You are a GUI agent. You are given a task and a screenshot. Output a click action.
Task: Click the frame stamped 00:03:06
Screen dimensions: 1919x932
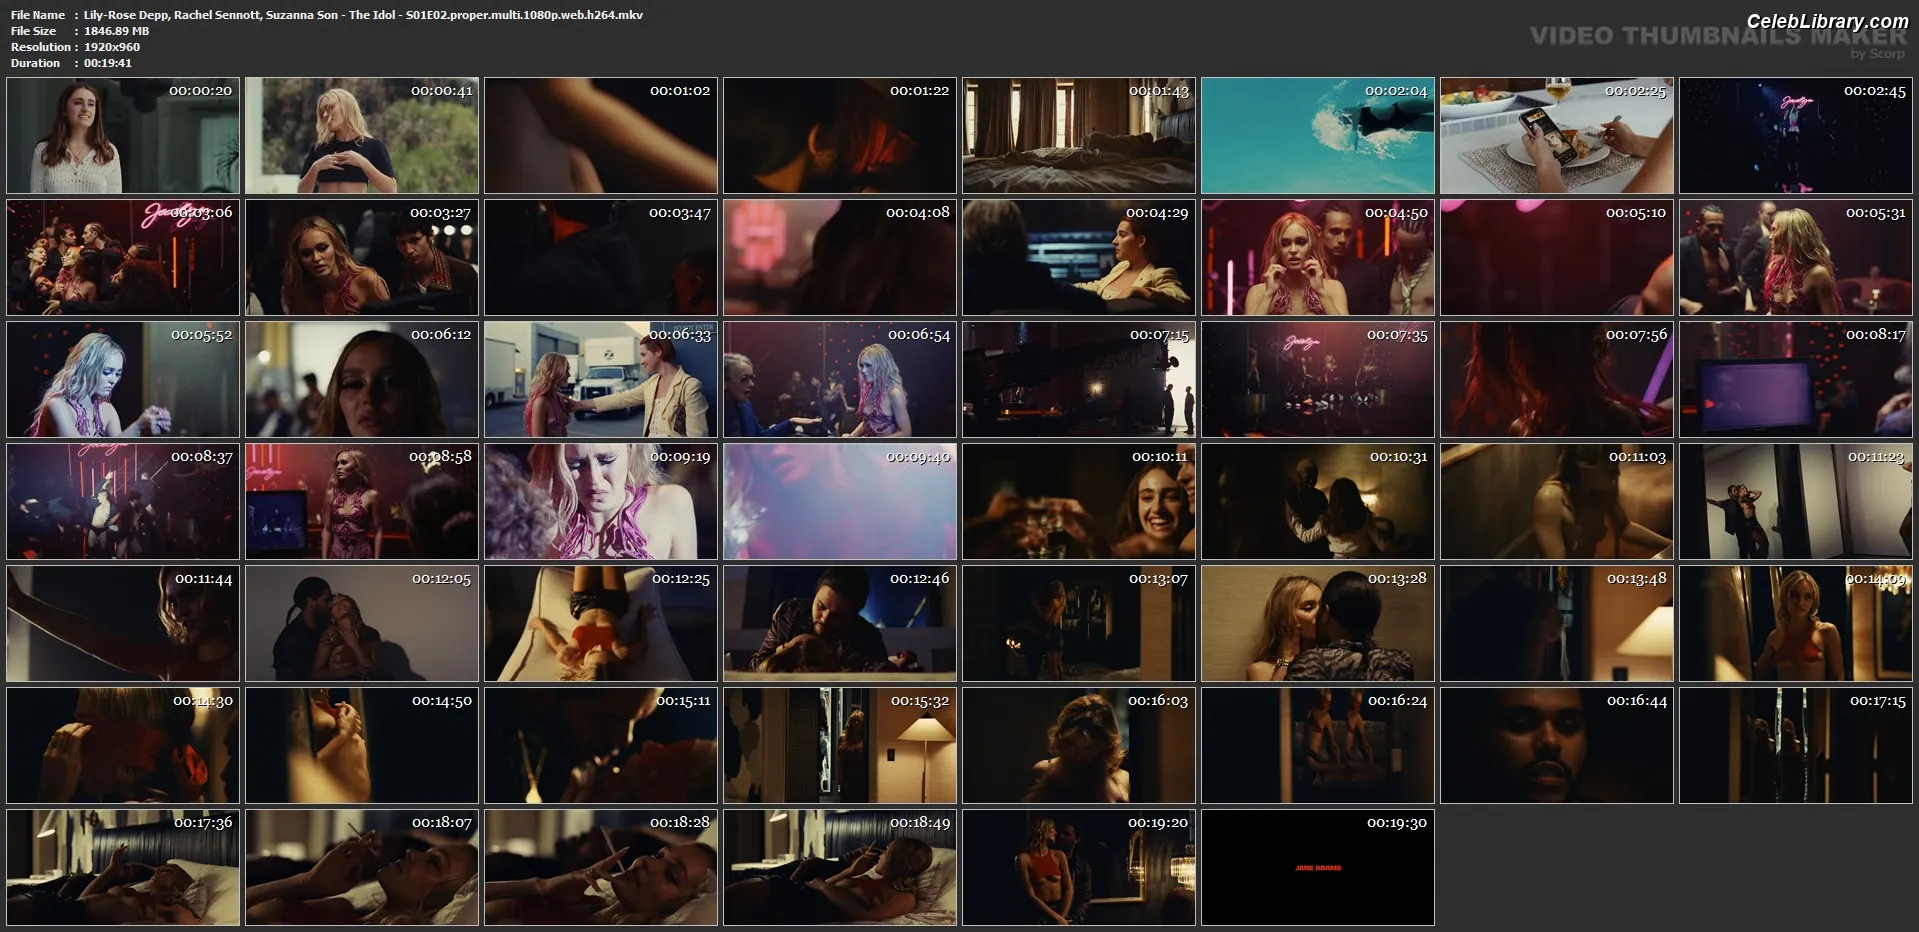click(123, 257)
